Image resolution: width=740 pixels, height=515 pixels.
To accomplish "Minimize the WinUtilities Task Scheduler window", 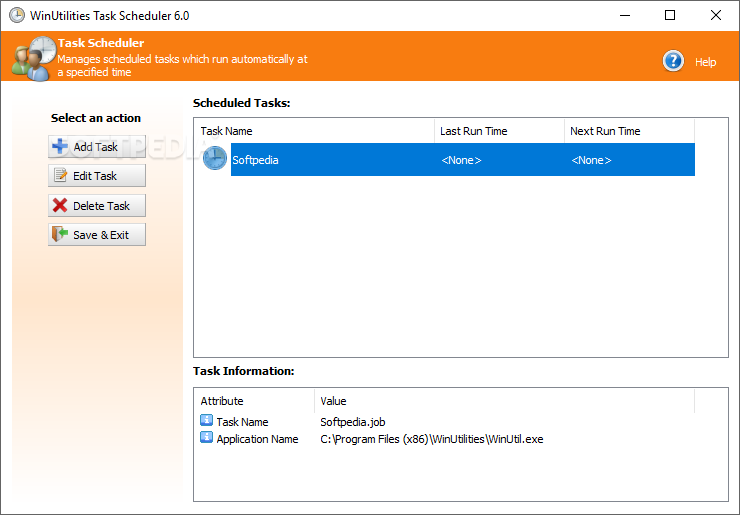I will click(x=625, y=15).
